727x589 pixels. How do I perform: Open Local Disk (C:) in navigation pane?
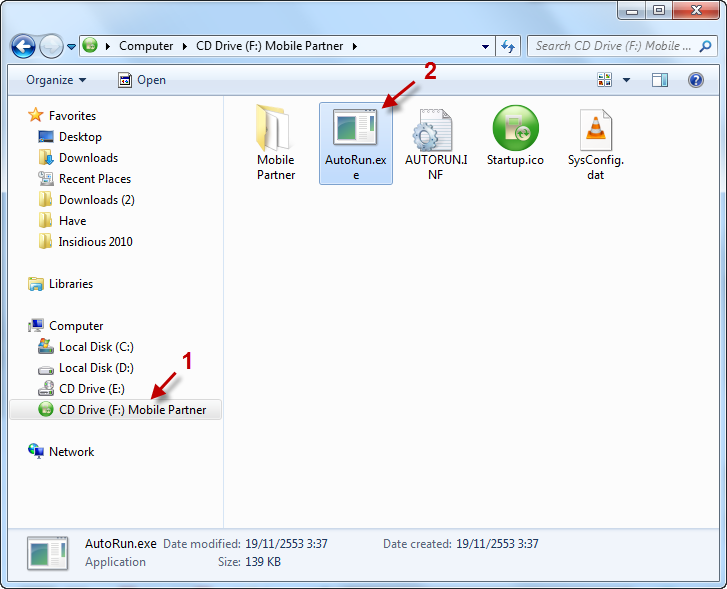click(96, 347)
